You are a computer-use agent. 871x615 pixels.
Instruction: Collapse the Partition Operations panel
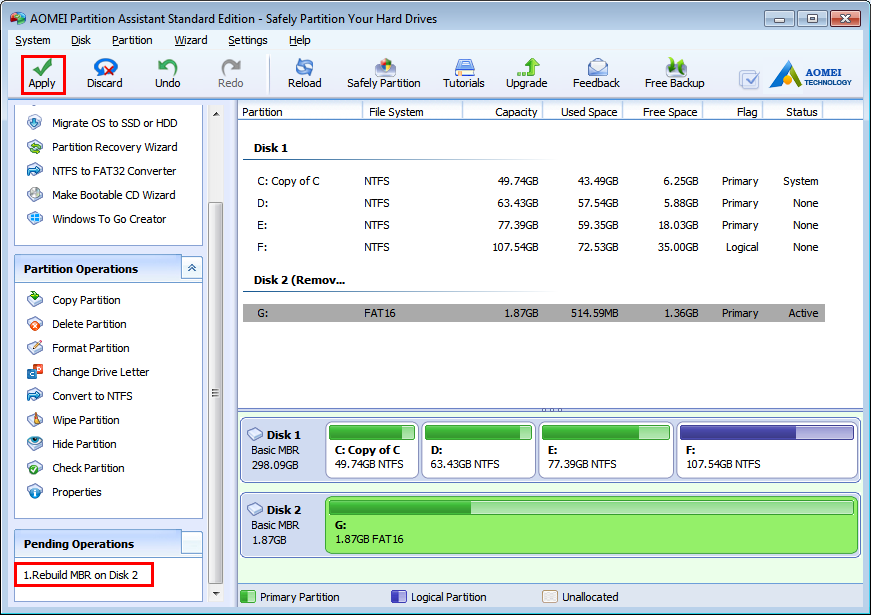(x=192, y=268)
